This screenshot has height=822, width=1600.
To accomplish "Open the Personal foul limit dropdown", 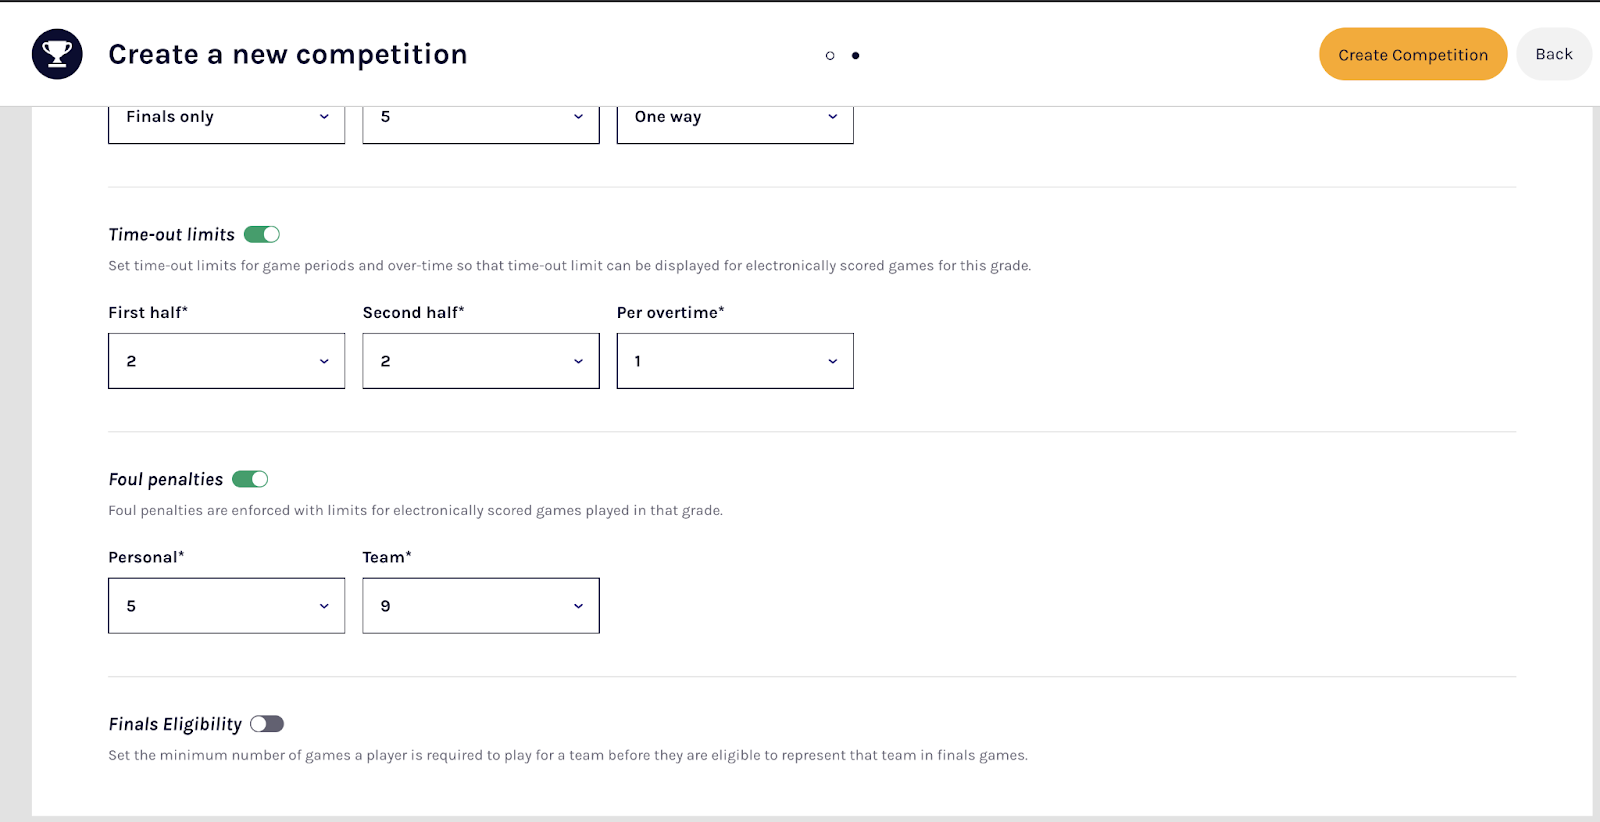I will tap(226, 606).
